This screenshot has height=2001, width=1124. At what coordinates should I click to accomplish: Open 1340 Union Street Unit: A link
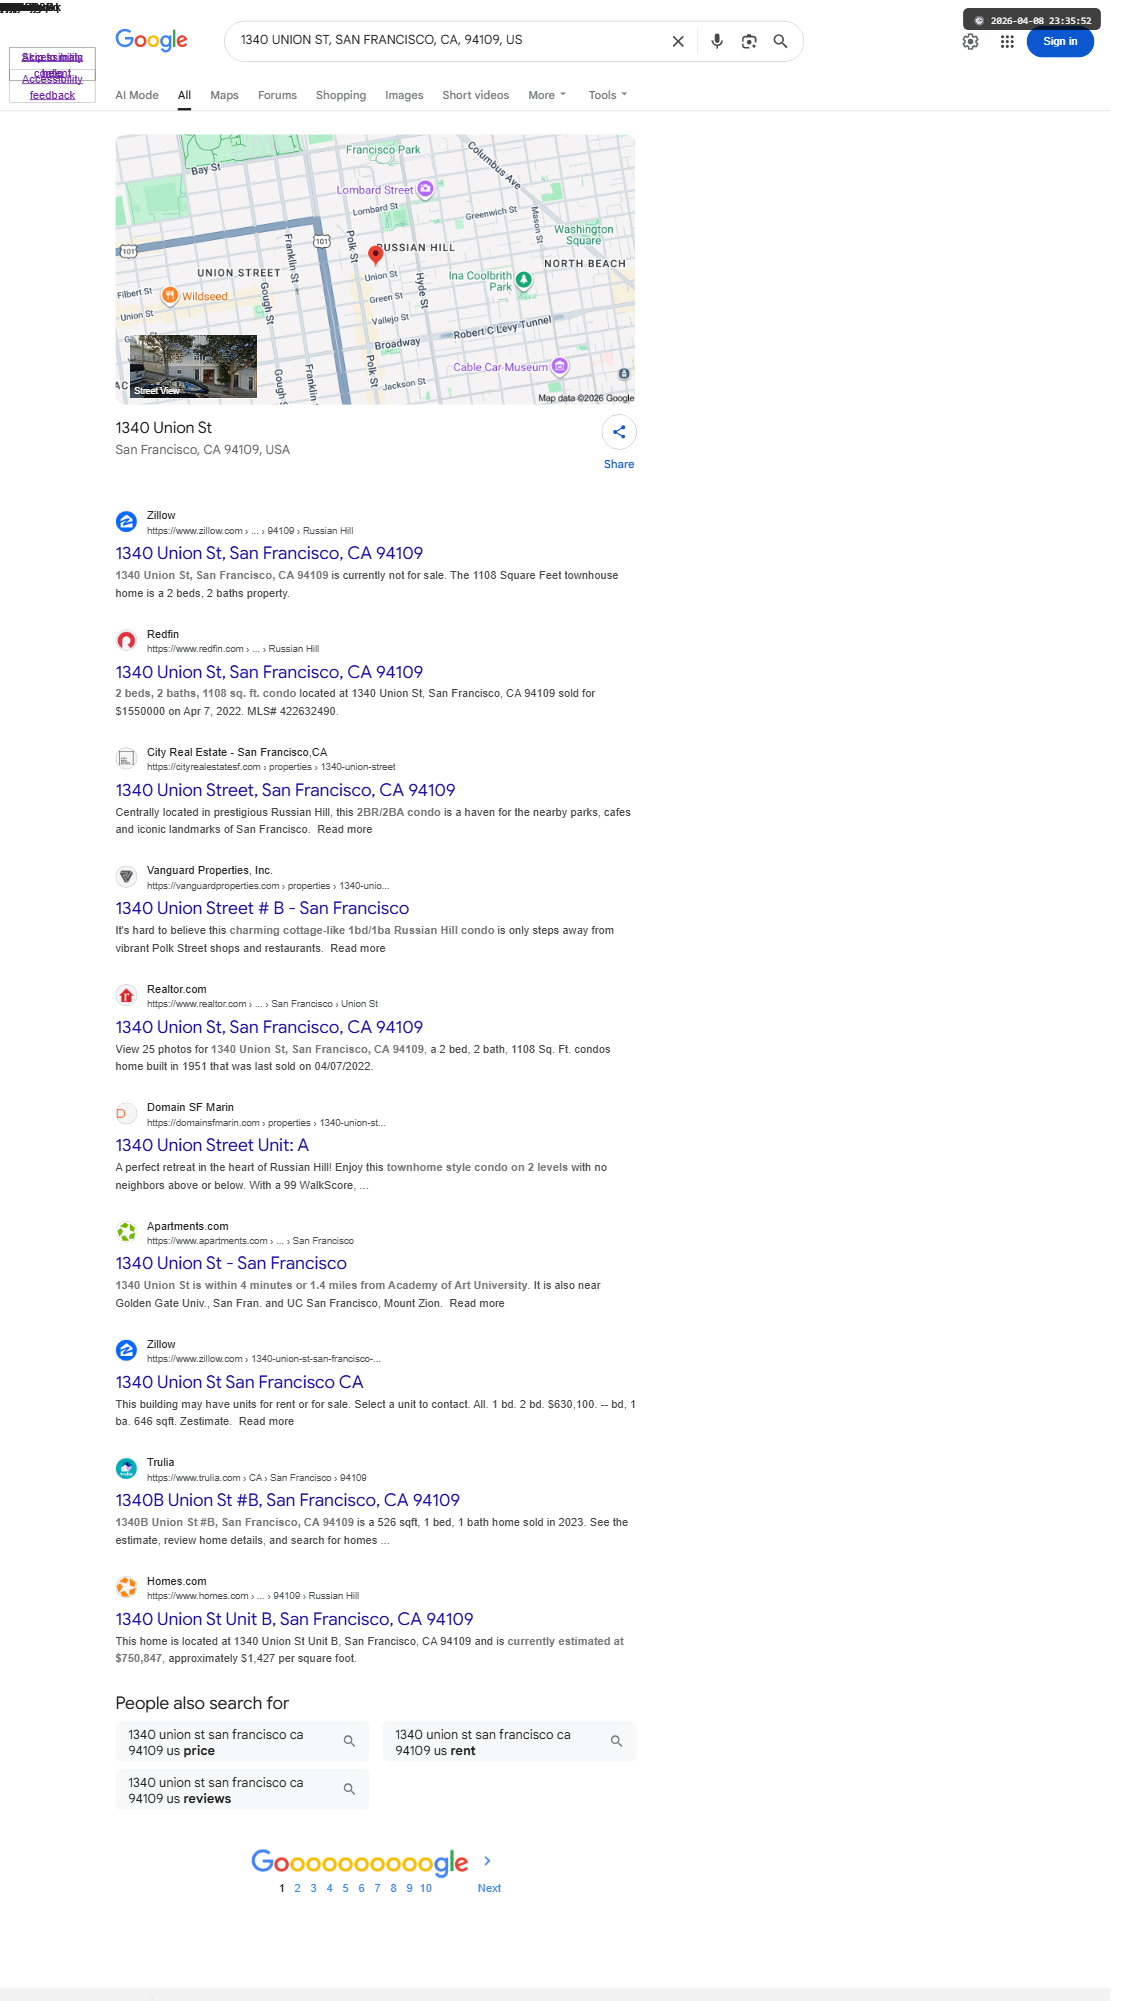tap(212, 1145)
